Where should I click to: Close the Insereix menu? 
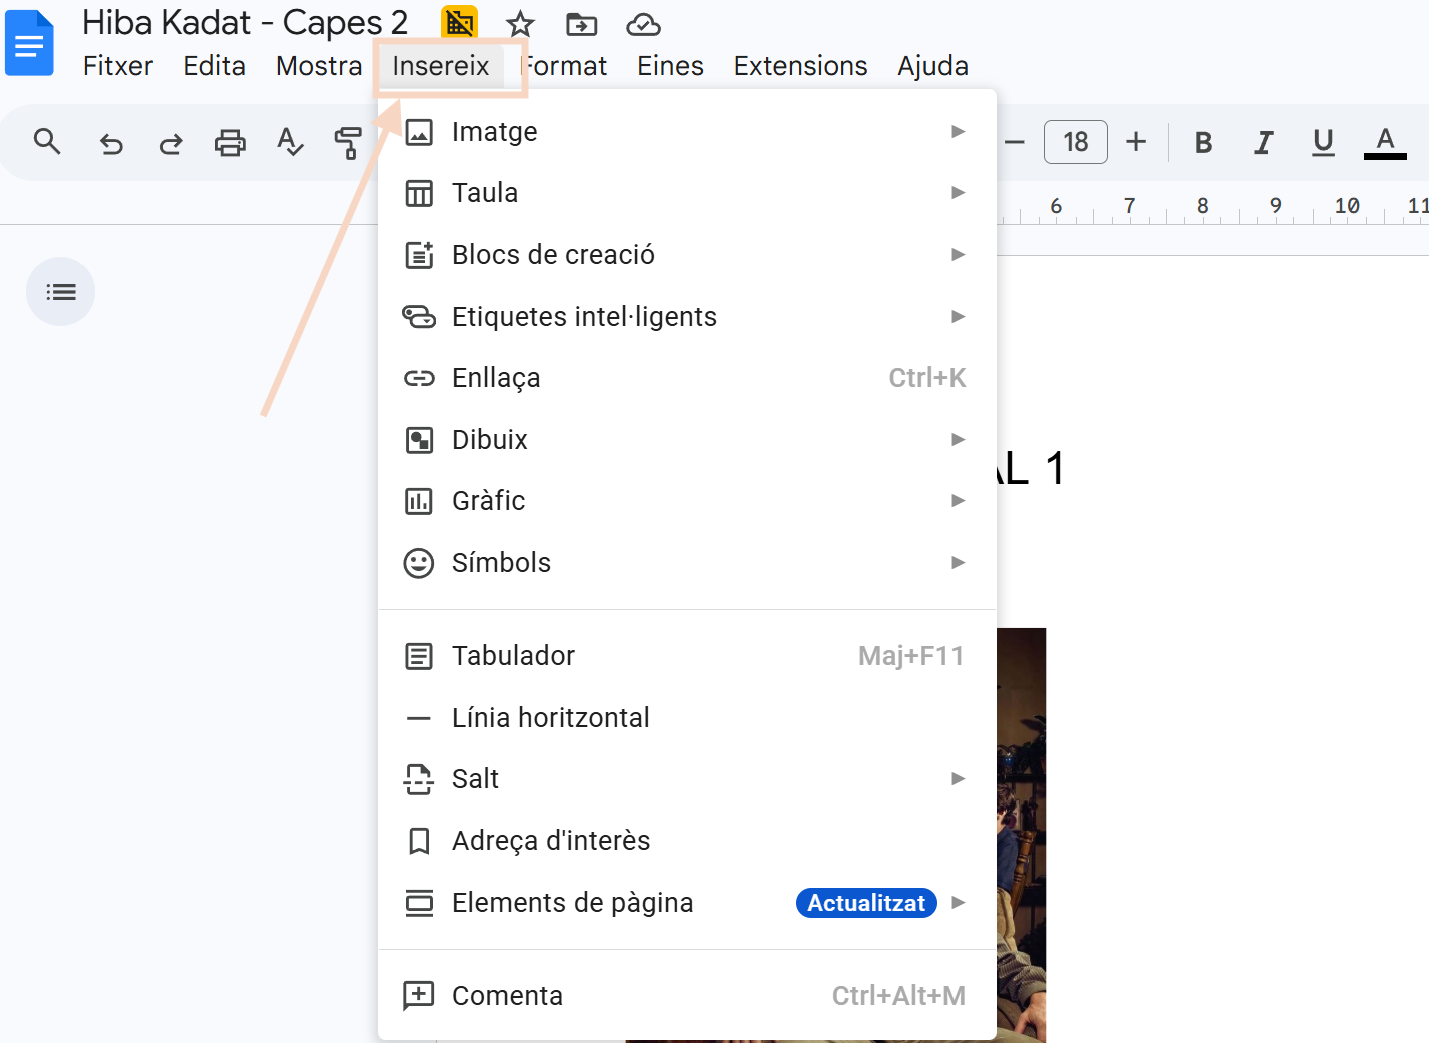click(441, 66)
